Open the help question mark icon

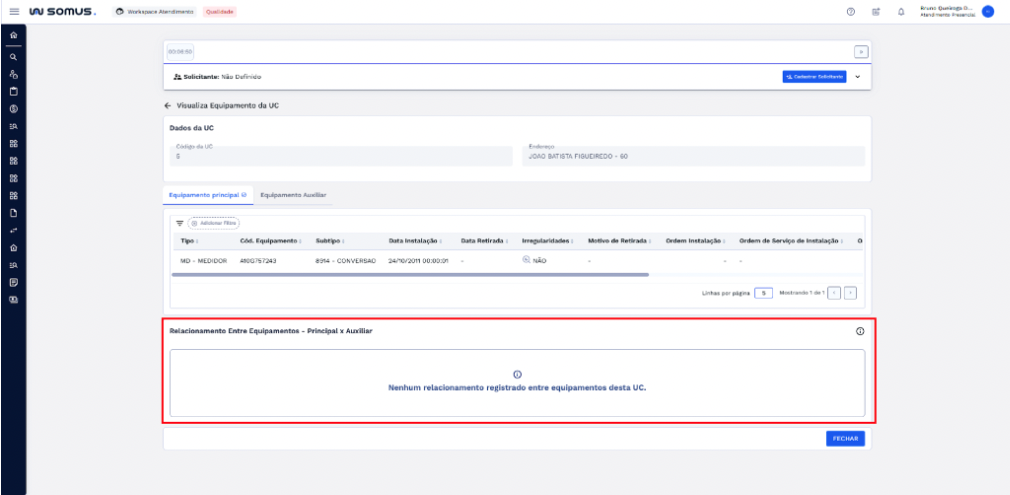tap(850, 12)
